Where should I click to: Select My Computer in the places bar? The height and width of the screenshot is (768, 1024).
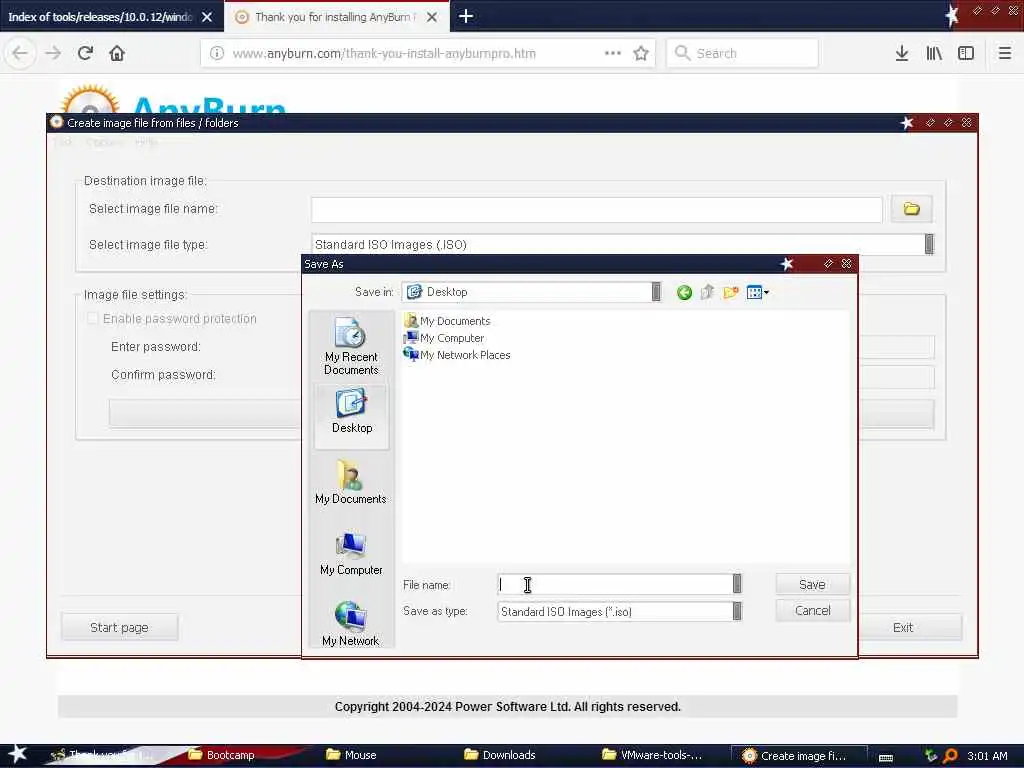tap(351, 553)
